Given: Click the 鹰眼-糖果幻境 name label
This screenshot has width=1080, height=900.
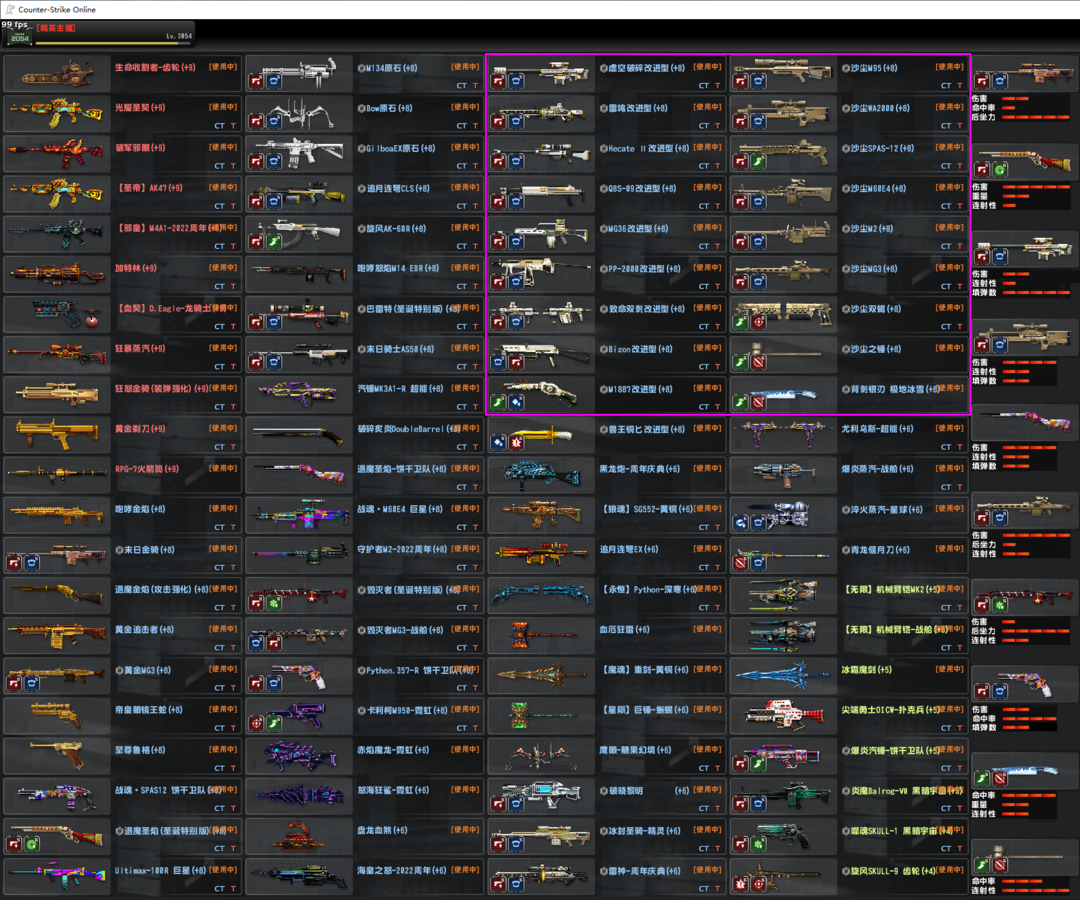Looking at the screenshot, I should [635, 750].
